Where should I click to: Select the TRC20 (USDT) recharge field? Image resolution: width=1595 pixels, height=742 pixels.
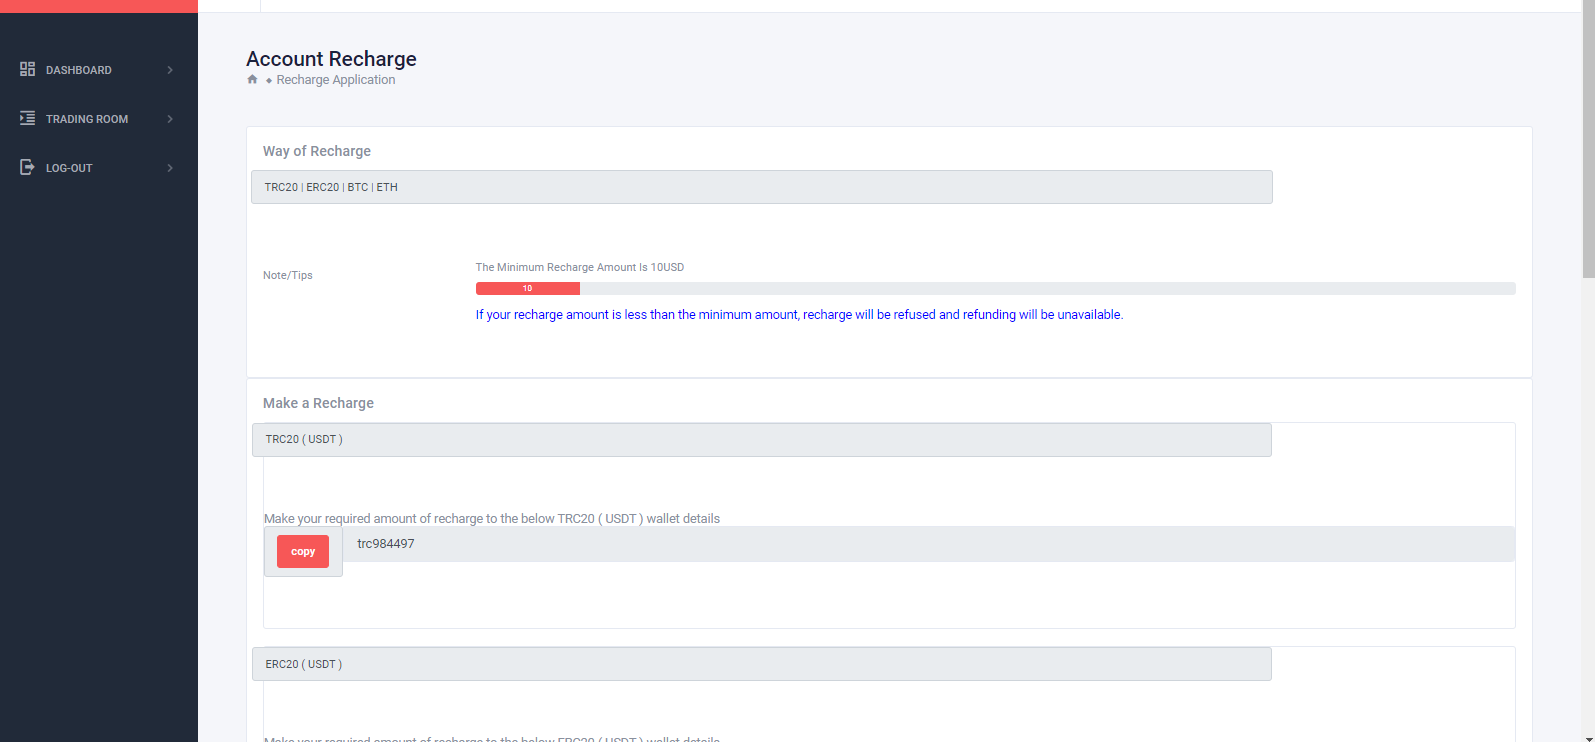point(761,439)
